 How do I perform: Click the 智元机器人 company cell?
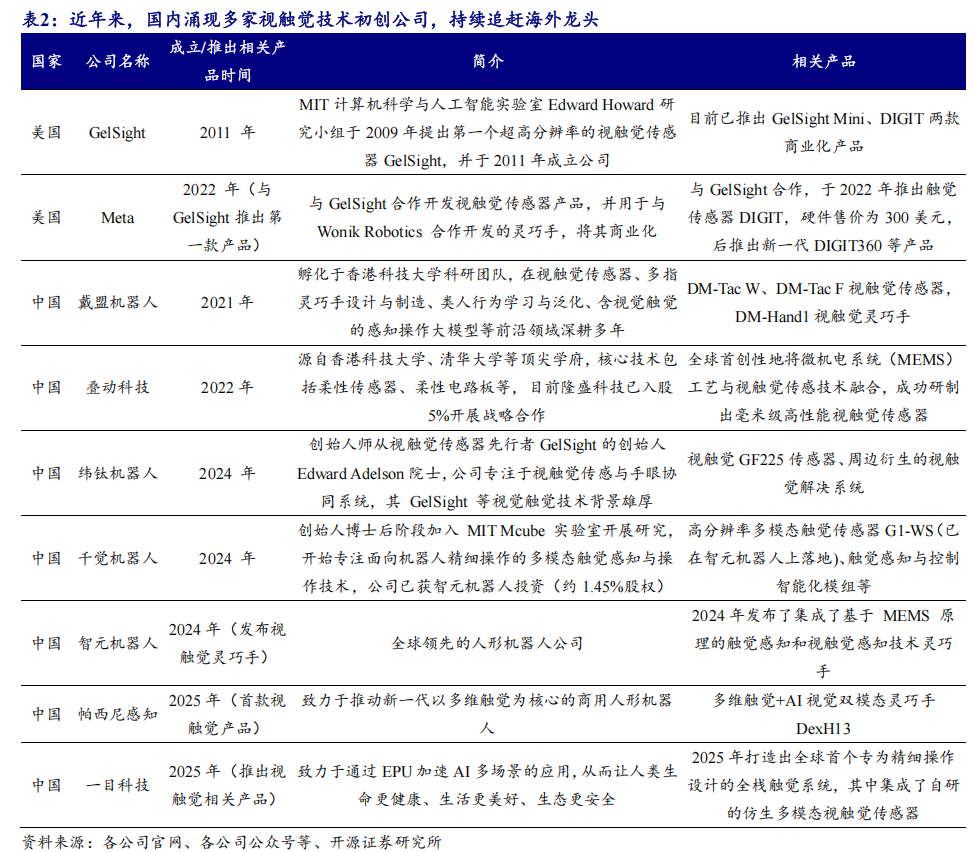[117, 643]
